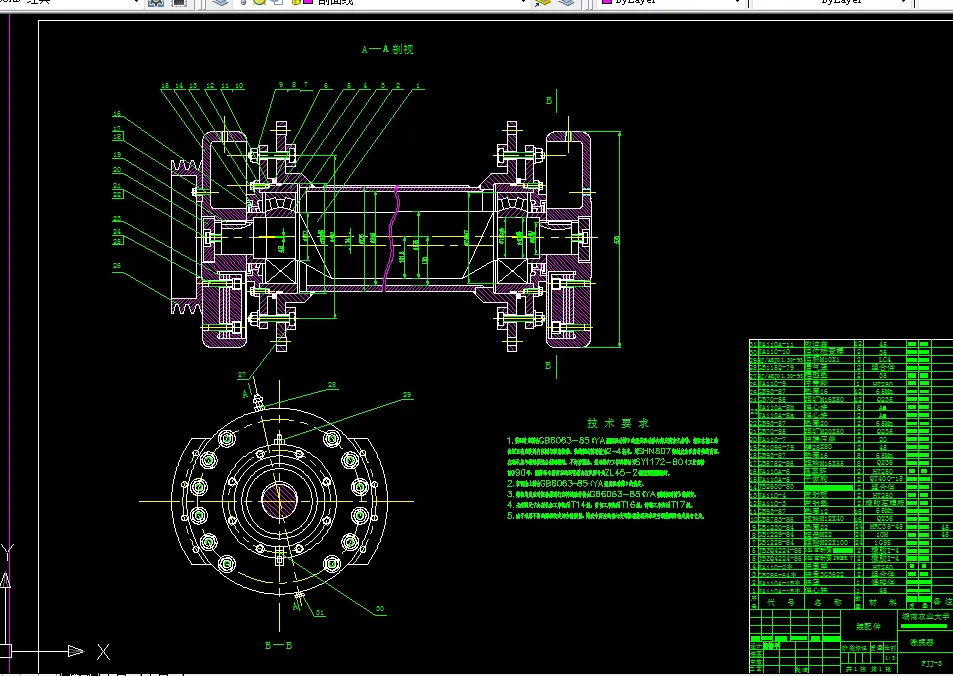
Task: Select the M12X40 bolt name cell
Action: [x=830, y=519]
